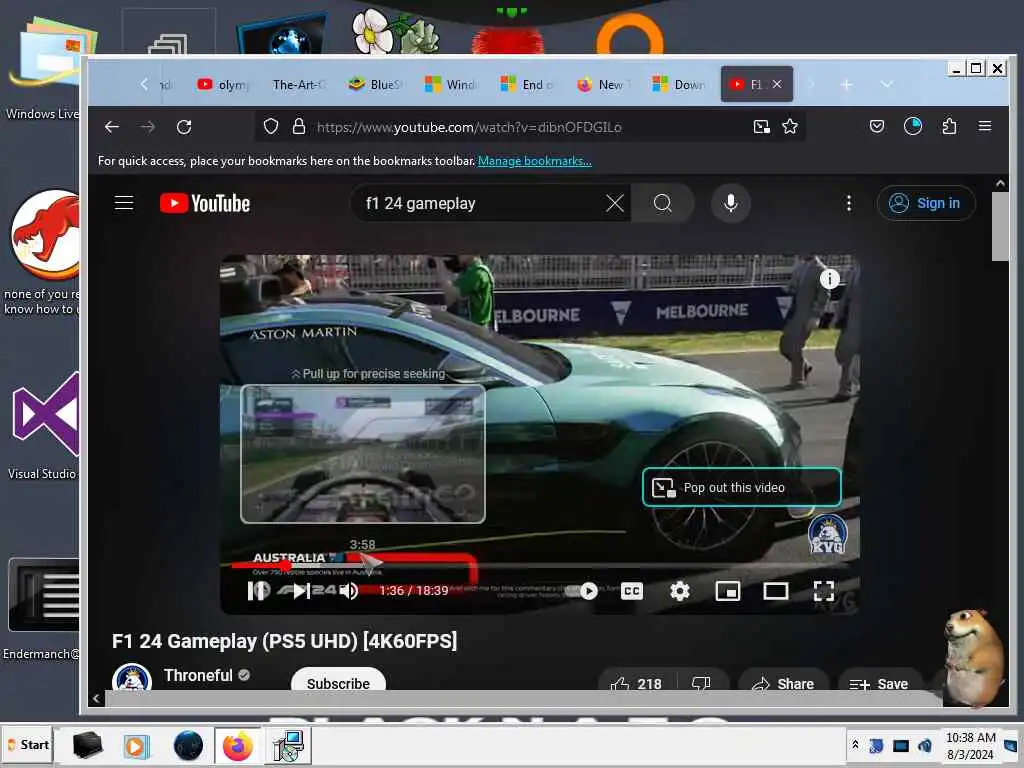Switch to The-Art tab
This screenshot has height=768, width=1024.
[298, 84]
